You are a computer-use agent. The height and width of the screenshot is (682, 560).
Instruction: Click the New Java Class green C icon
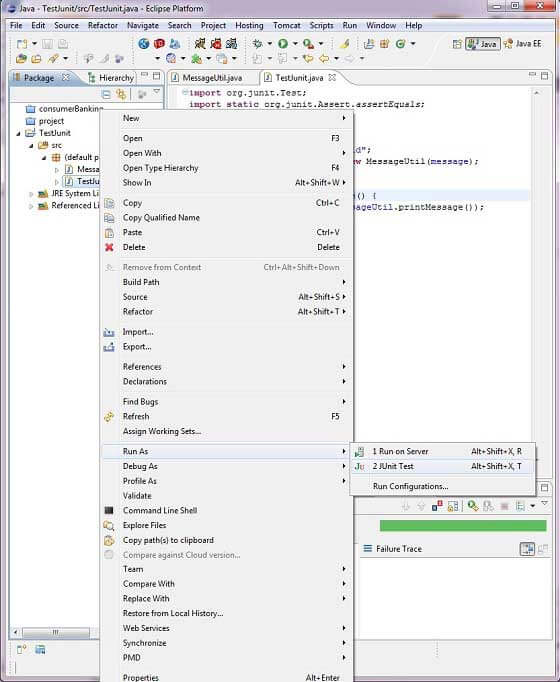click(x=400, y=43)
